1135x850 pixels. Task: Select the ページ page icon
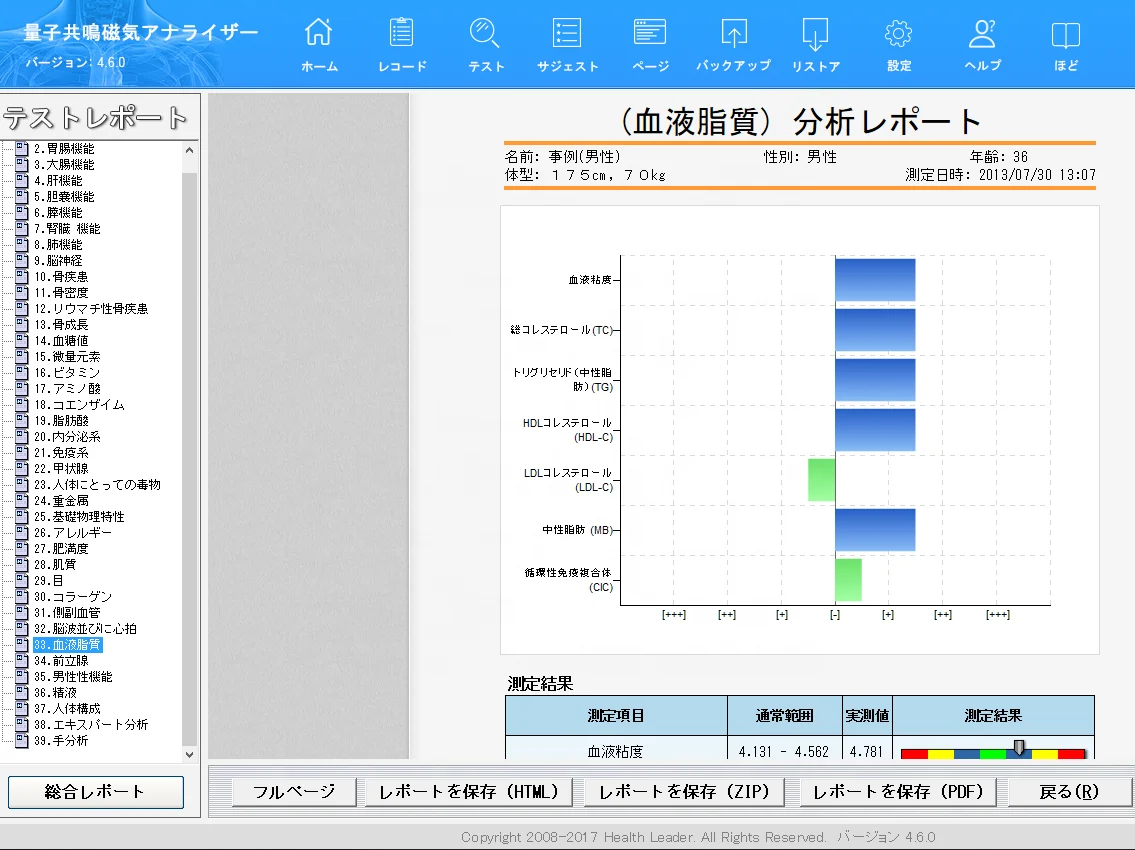(650, 45)
